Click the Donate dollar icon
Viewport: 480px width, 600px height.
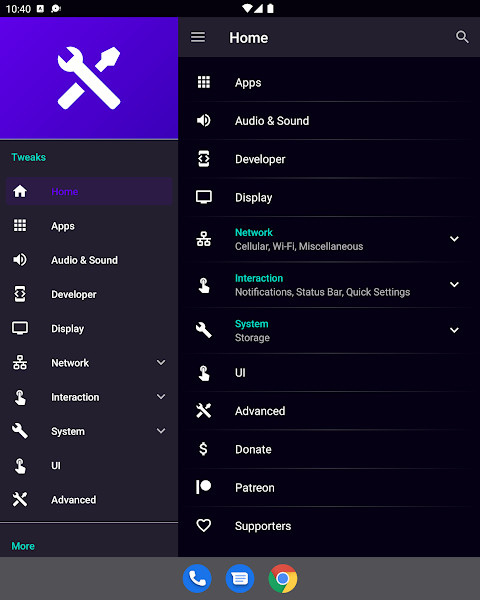pos(203,449)
